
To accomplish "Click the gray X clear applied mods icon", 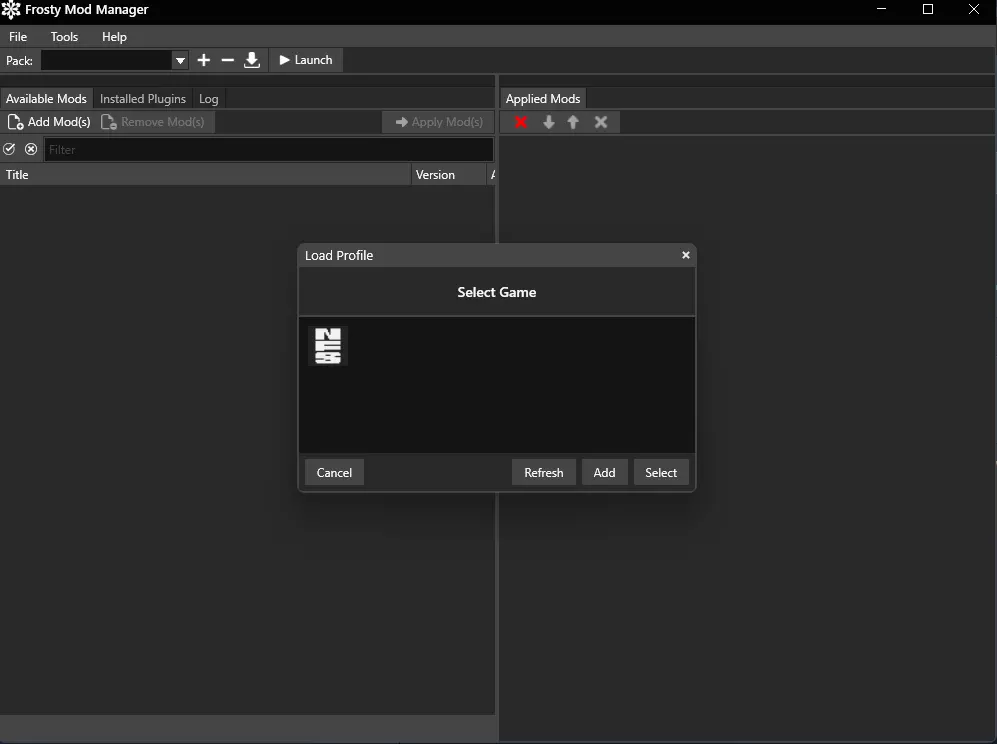I will (601, 122).
